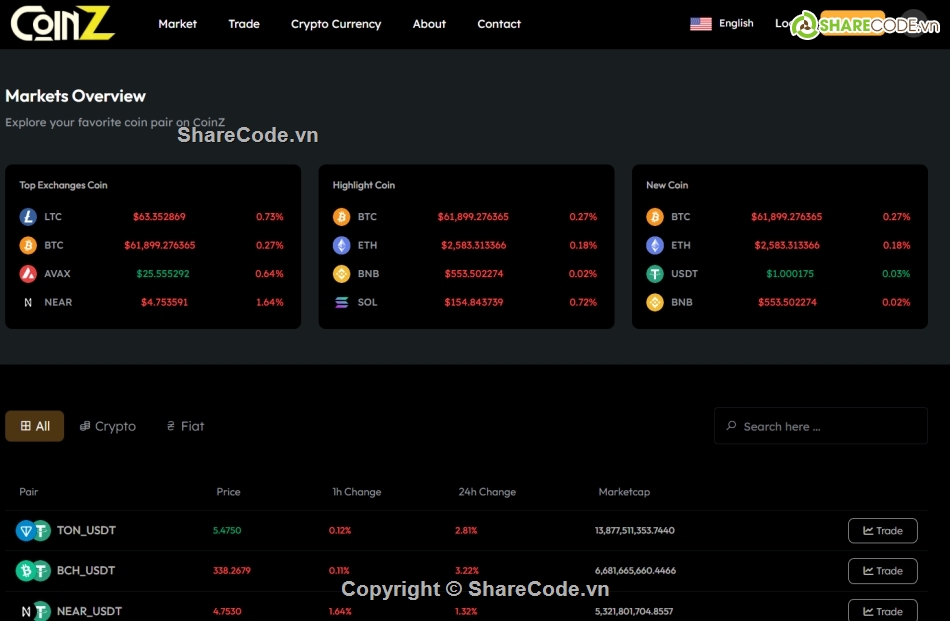Viewport: 950px width, 621px height.
Task: Click Trade button for TON_USDT
Action: (882, 531)
